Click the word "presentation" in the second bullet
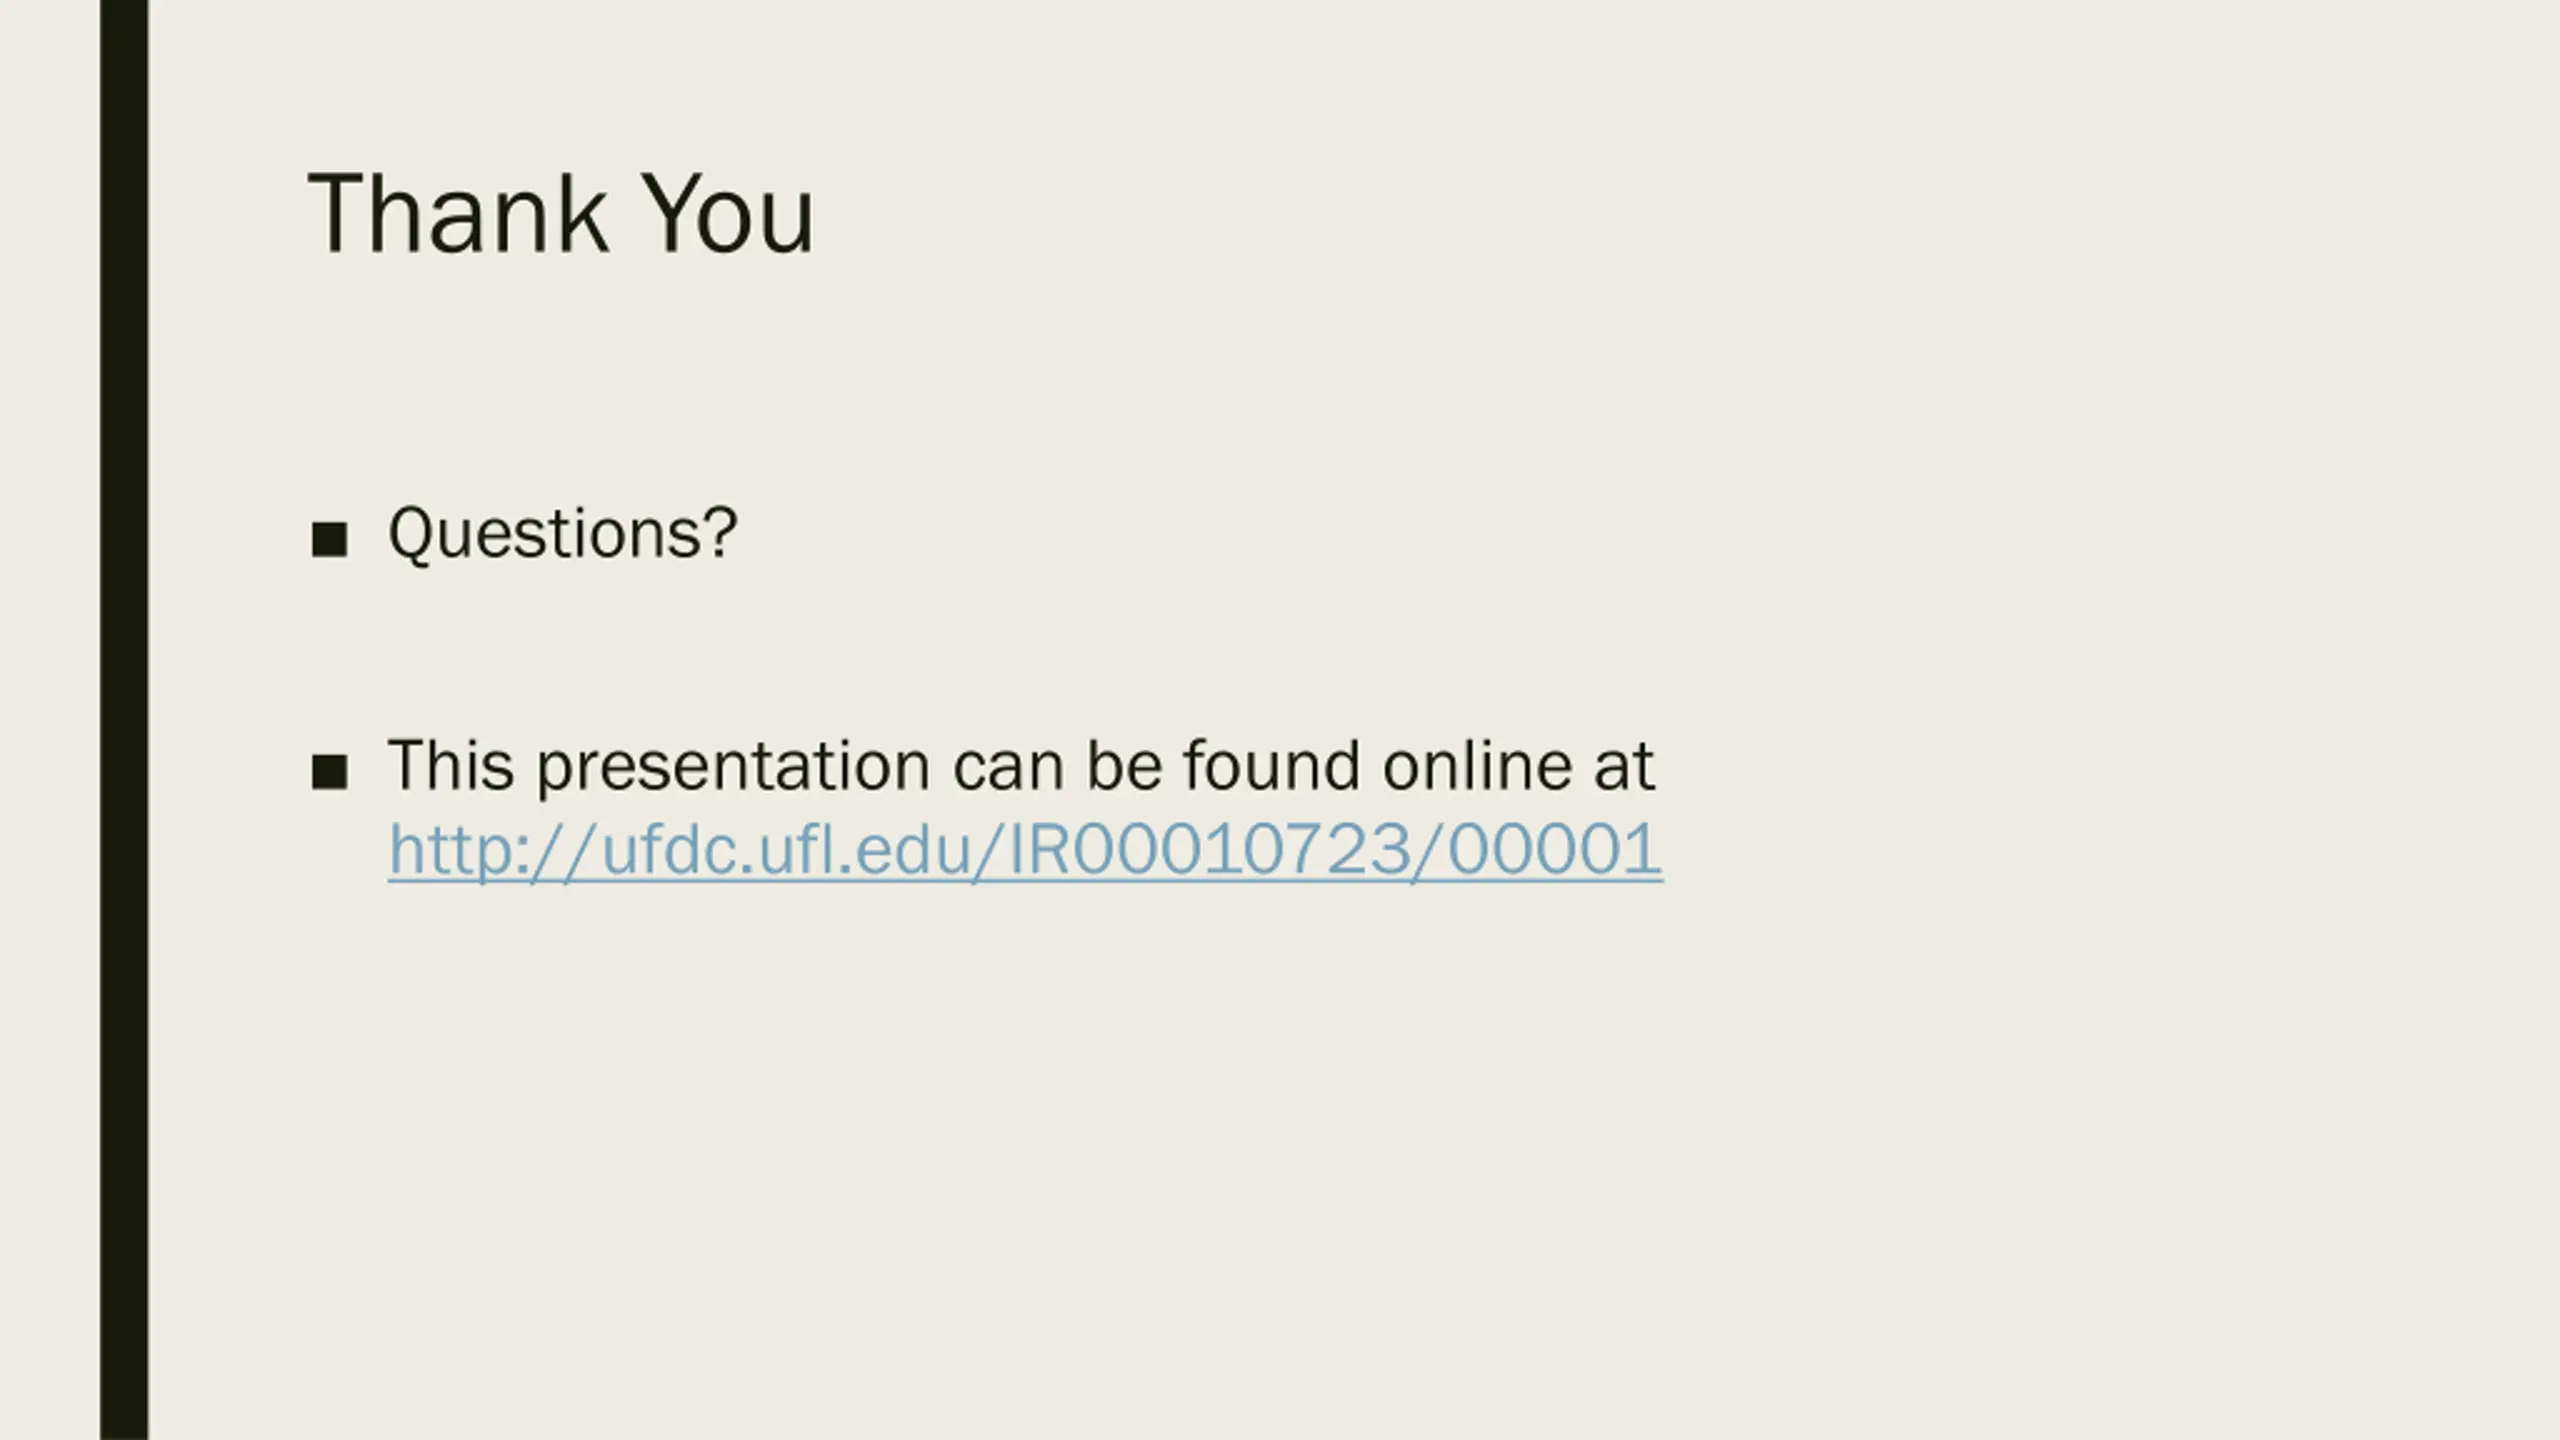 pos(734,768)
